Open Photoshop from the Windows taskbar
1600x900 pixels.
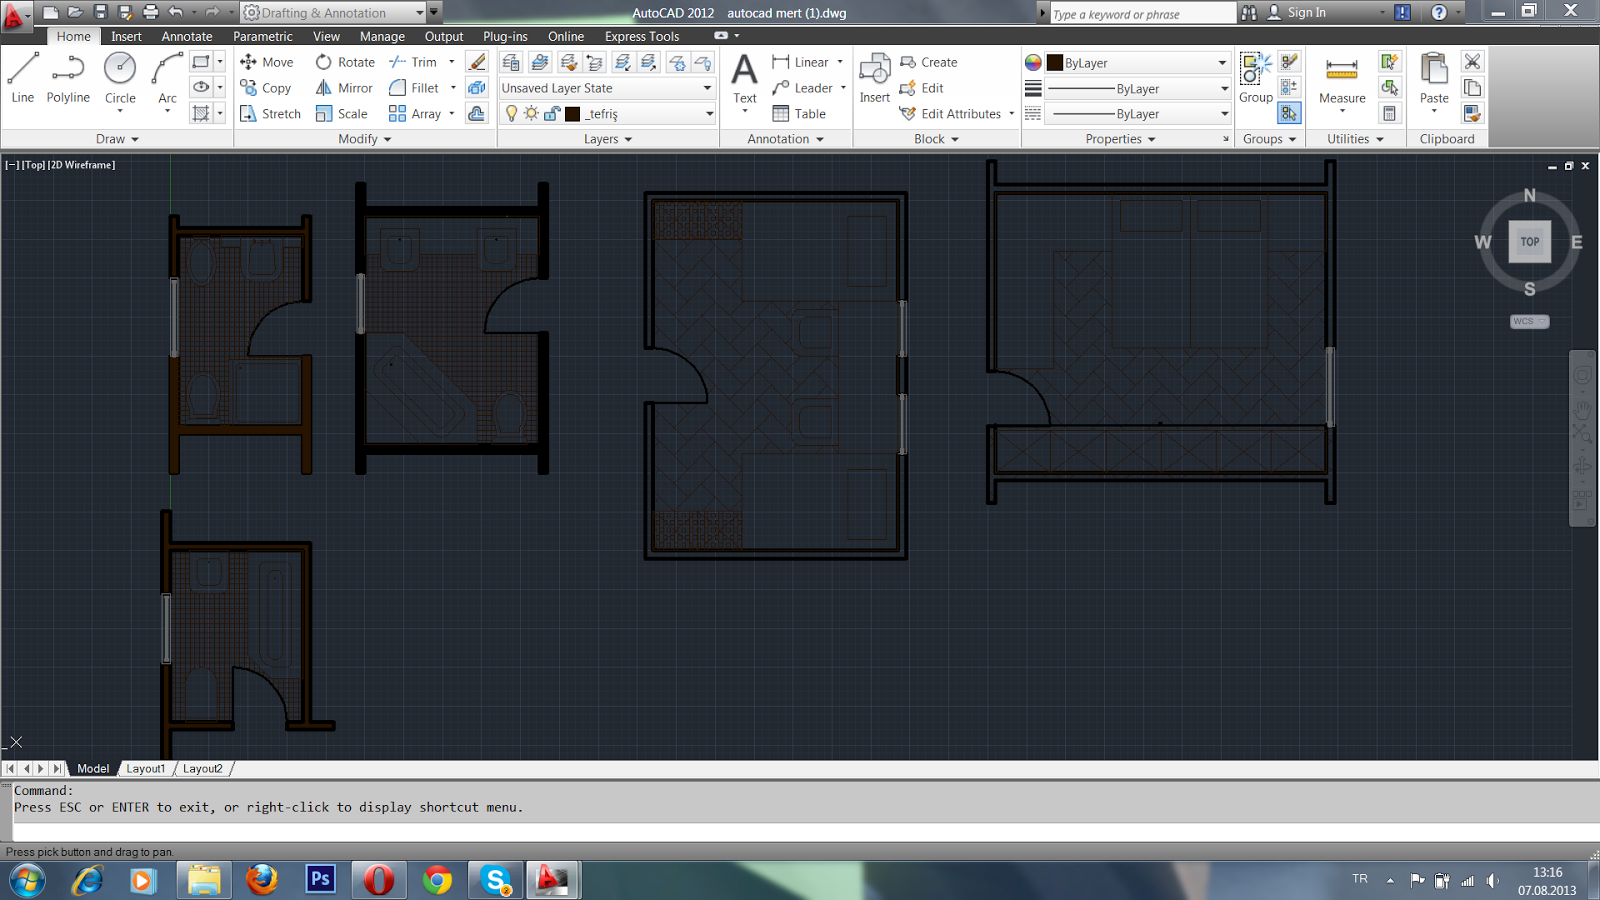click(320, 879)
